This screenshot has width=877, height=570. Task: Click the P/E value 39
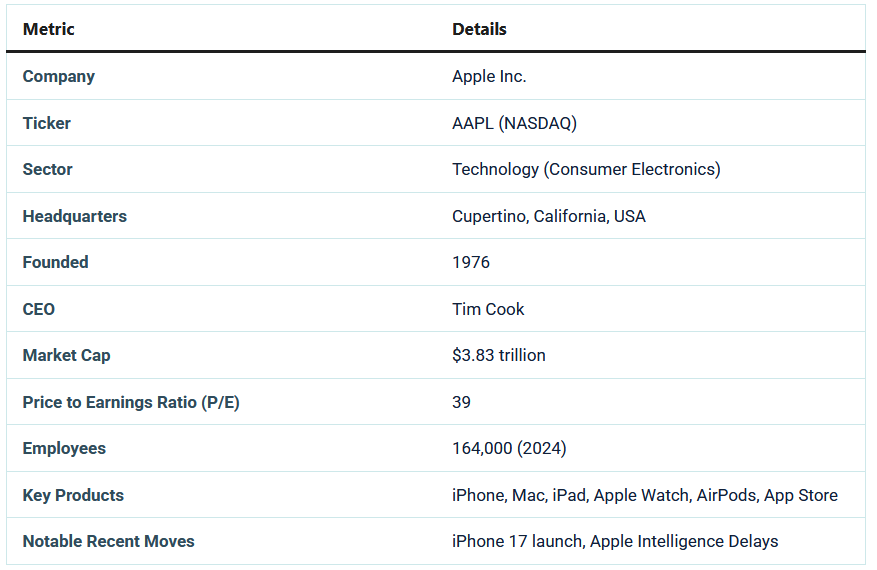462,402
